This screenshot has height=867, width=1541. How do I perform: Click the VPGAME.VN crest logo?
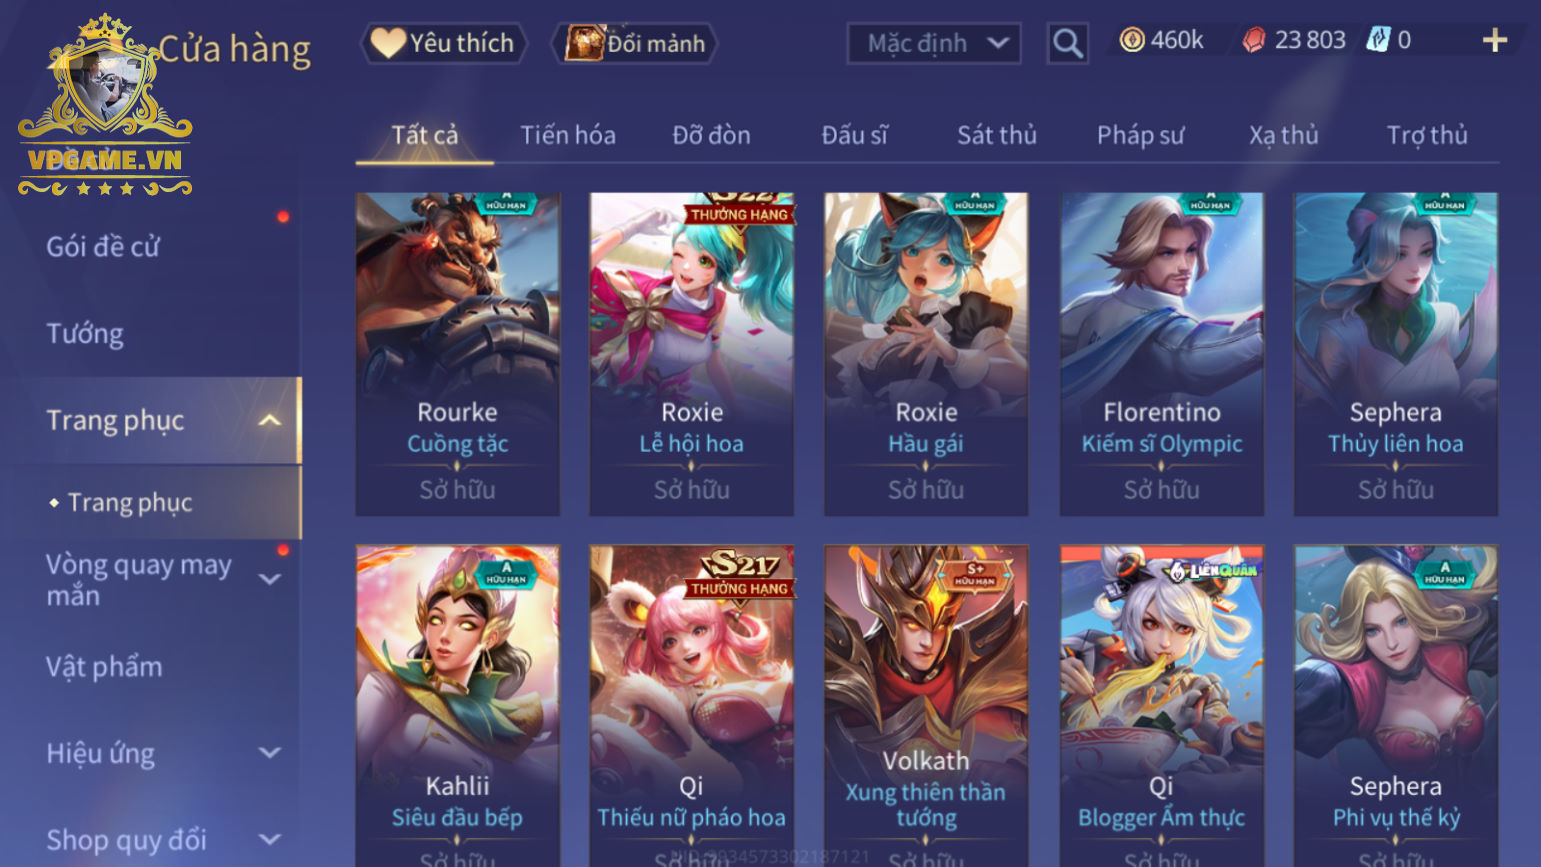pyautogui.click(x=105, y=105)
